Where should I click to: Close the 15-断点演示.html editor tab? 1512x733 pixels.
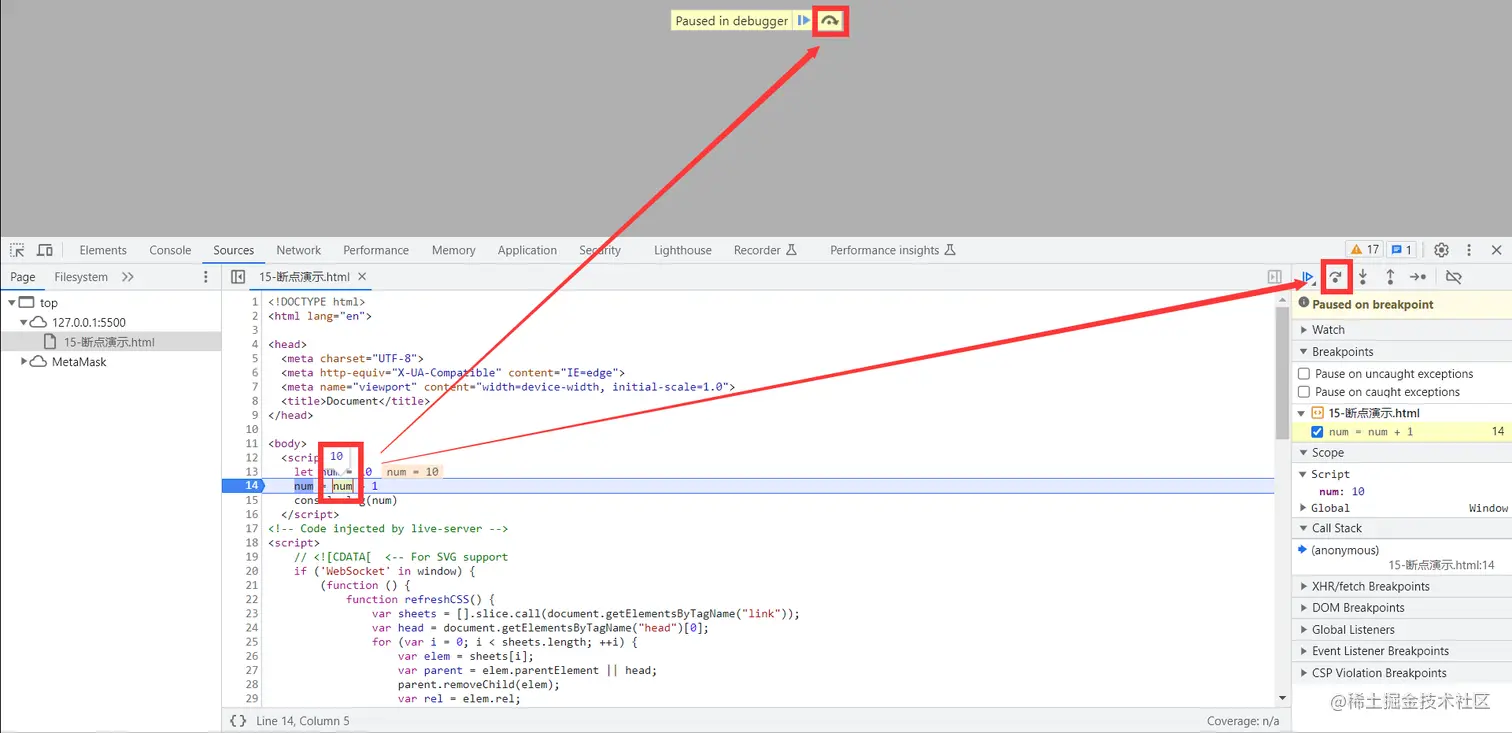[x=362, y=277]
